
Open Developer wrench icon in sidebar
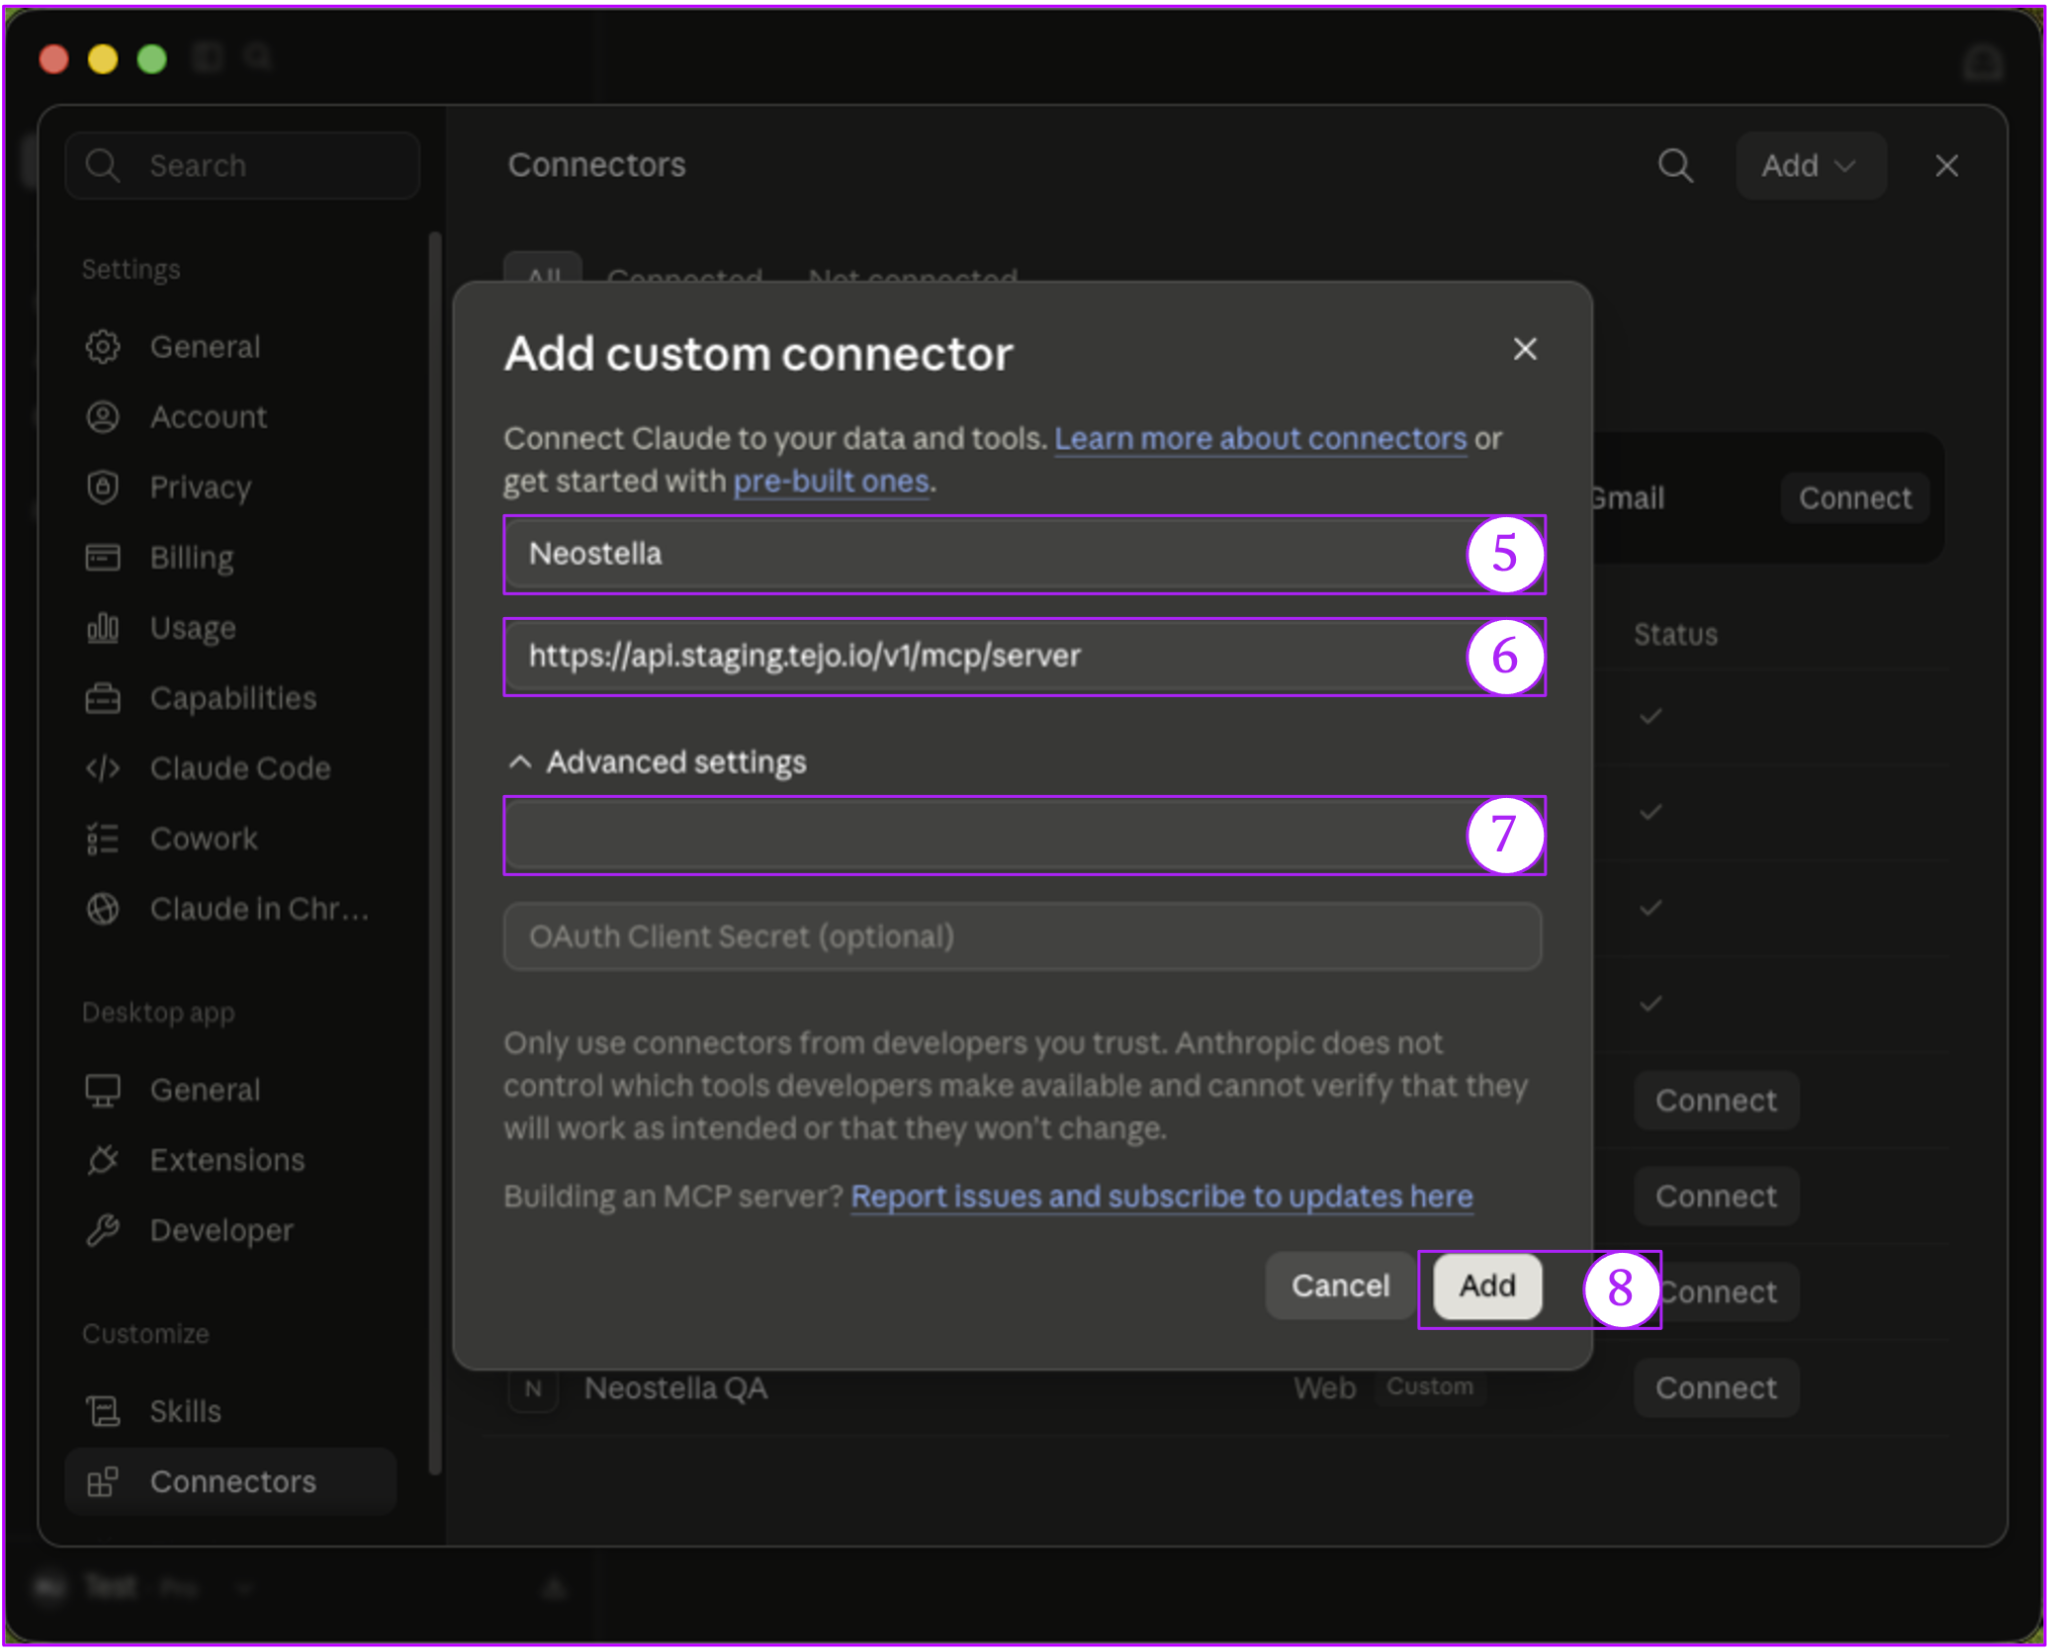point(102,1230)
